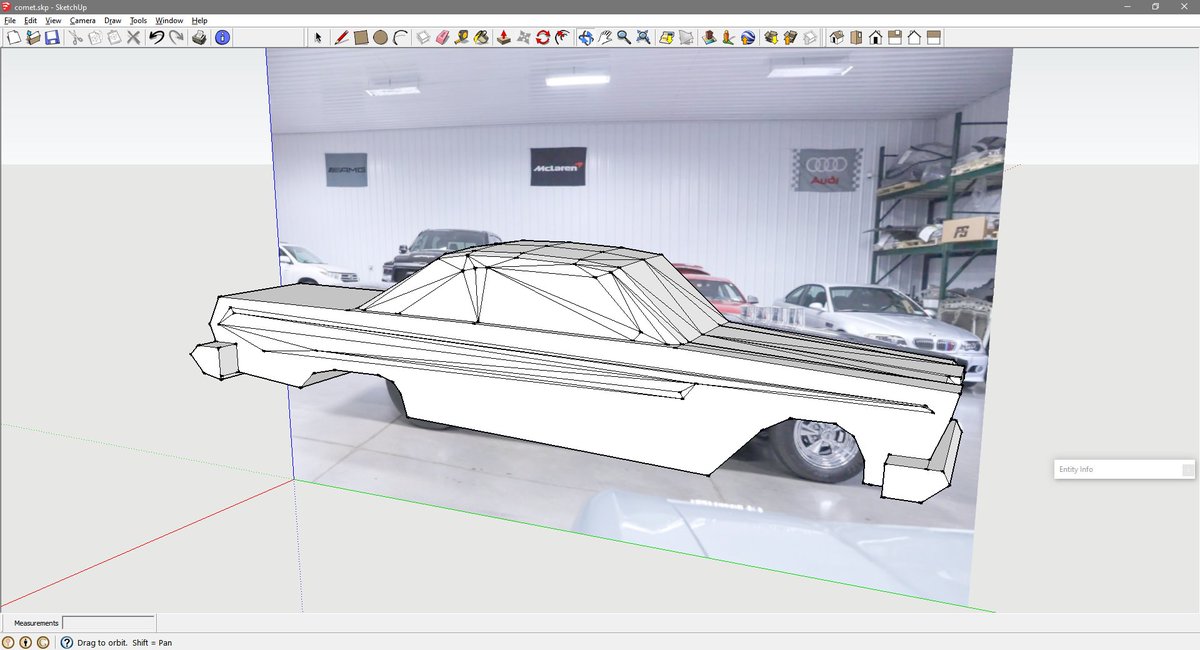Select the Paint Bucket tool
This screenshot has width=1200, height=650.
(x=480, y=38)
